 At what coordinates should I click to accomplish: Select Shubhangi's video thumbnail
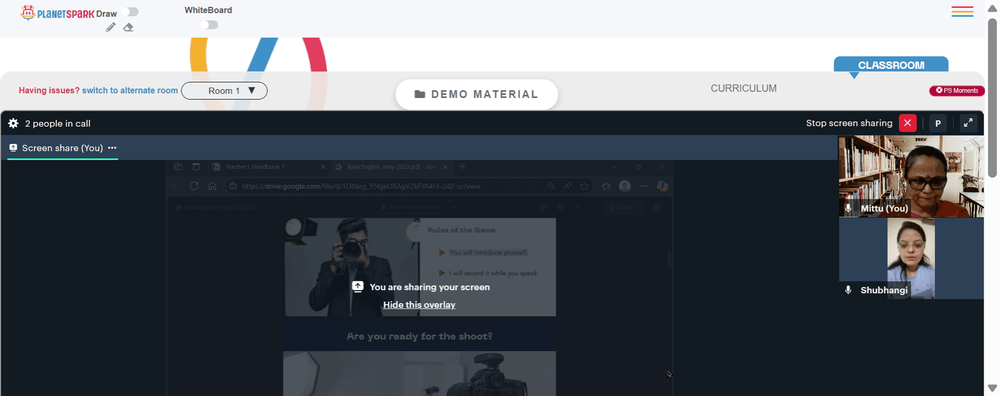pyautogui.click(x=911, y=258)
